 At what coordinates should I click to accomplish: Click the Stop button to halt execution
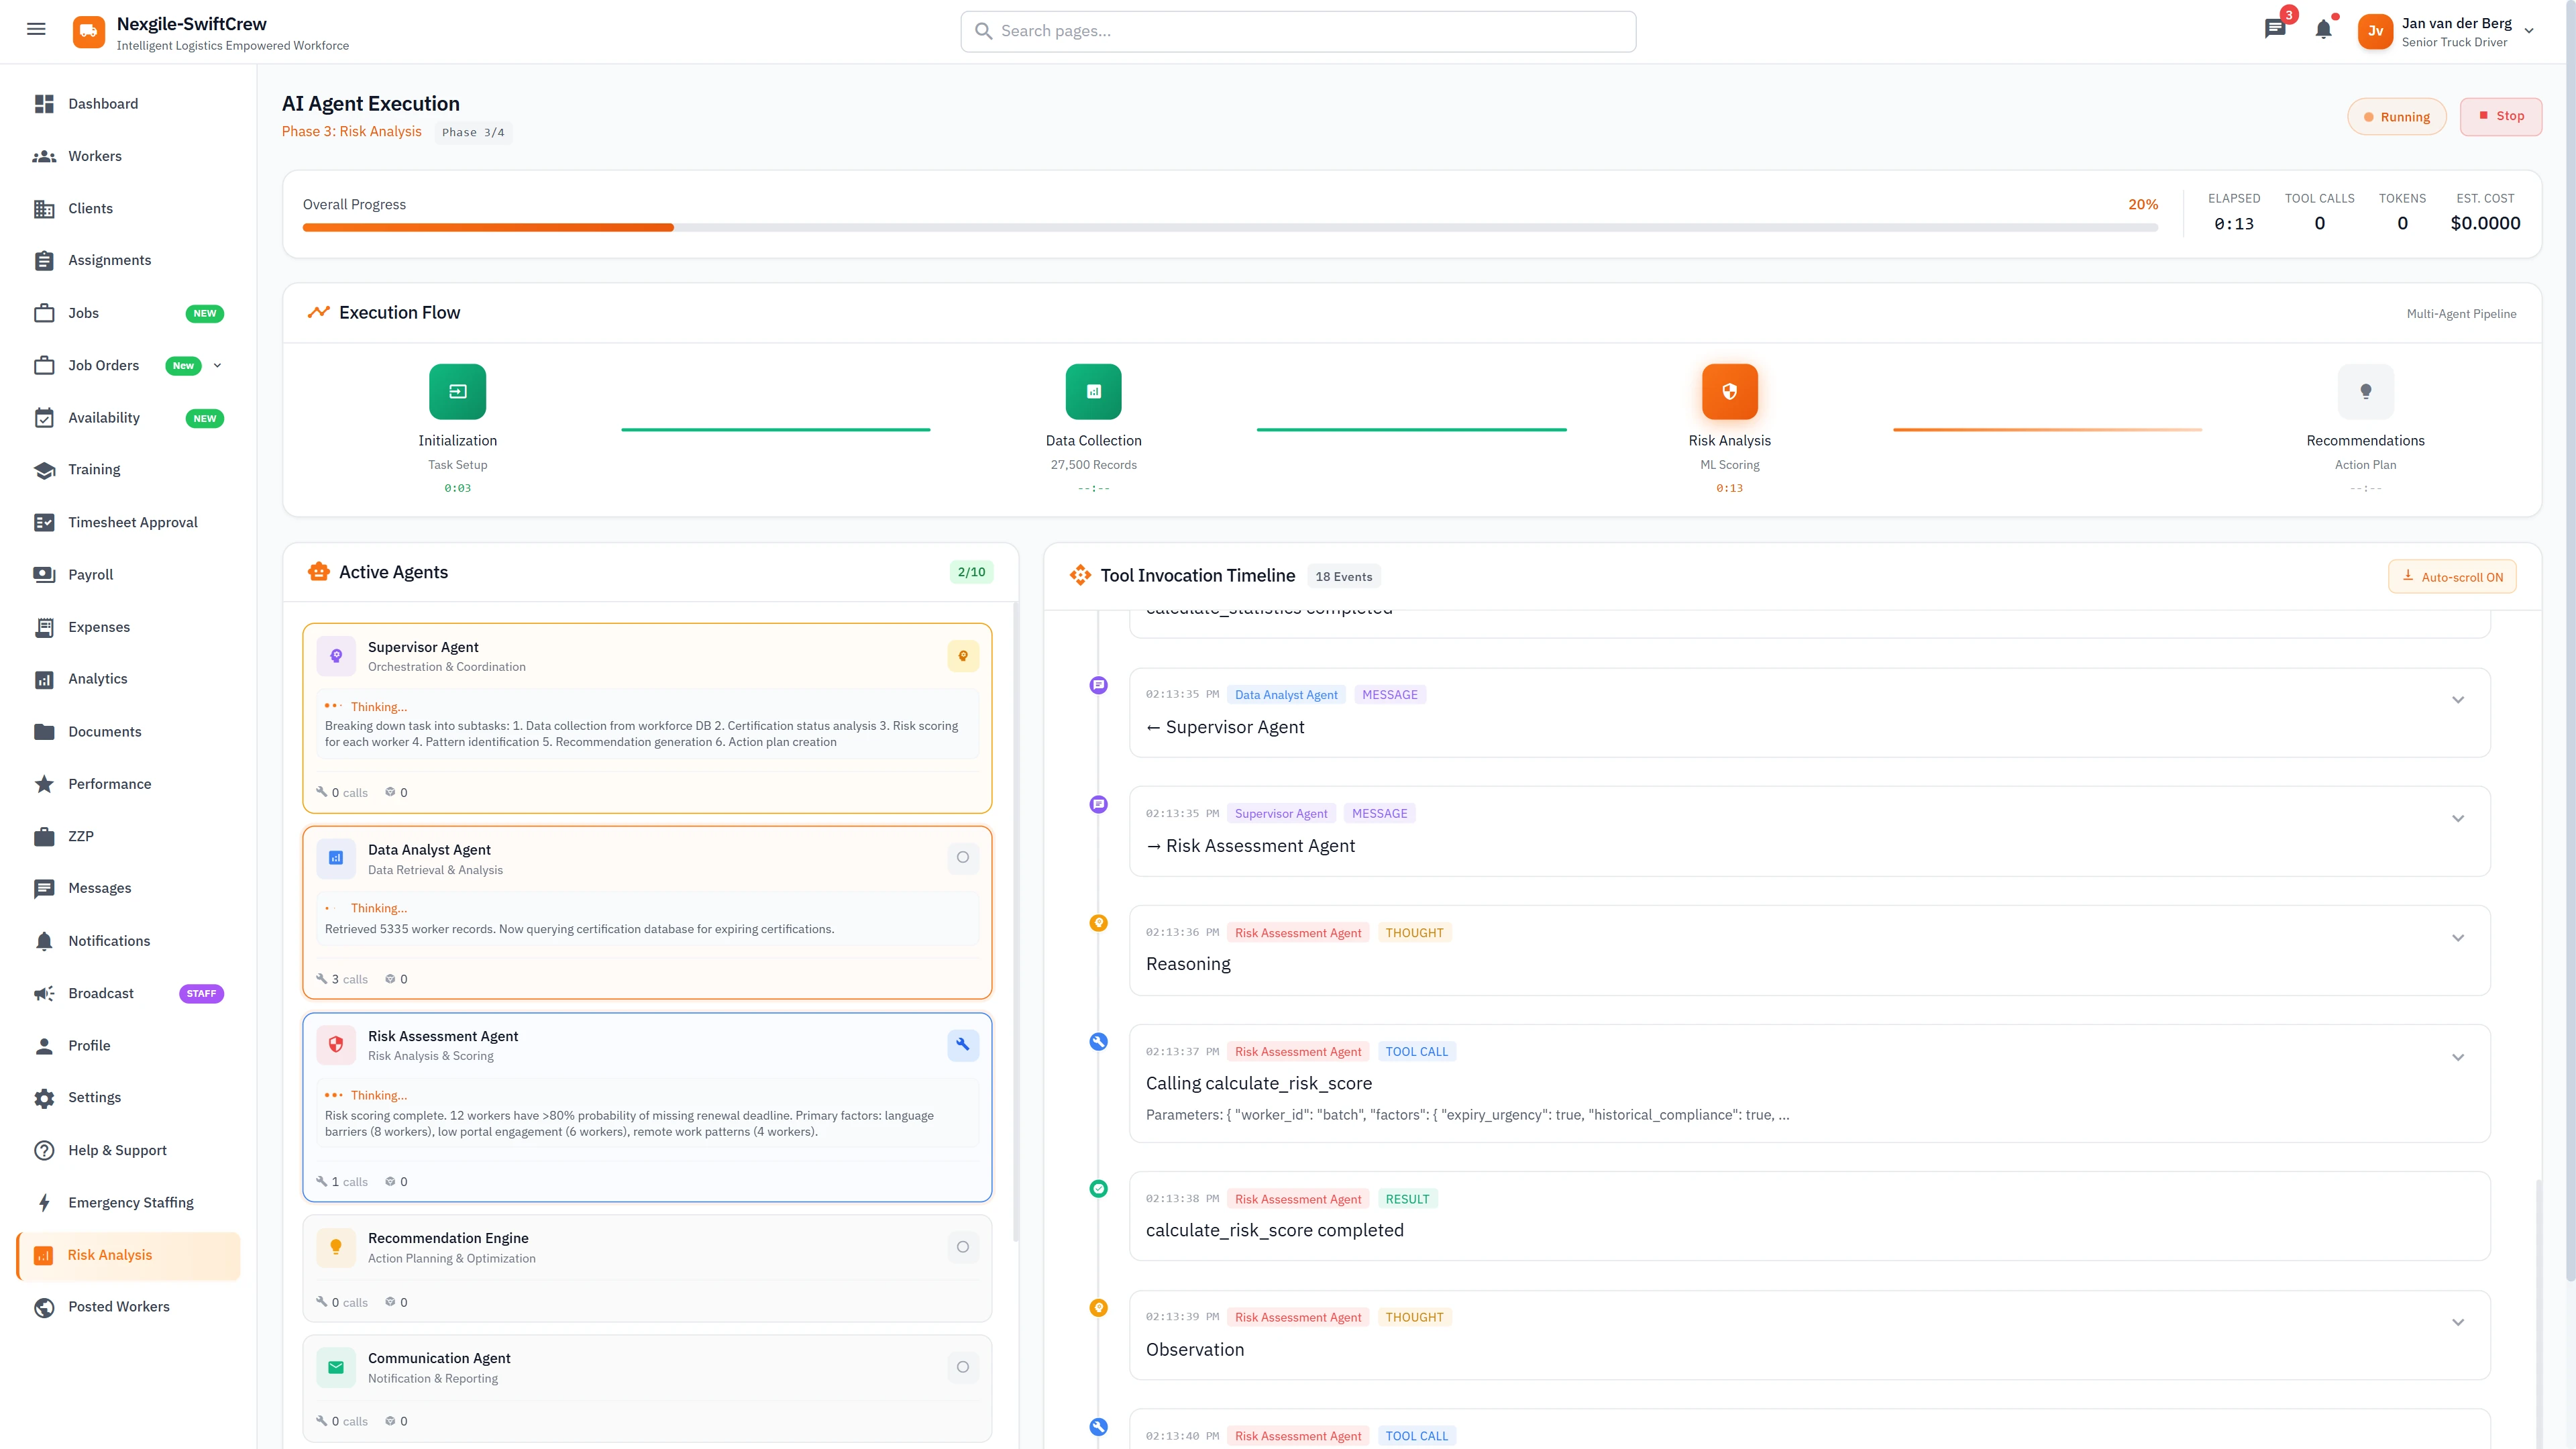[x=2501, y=116]
